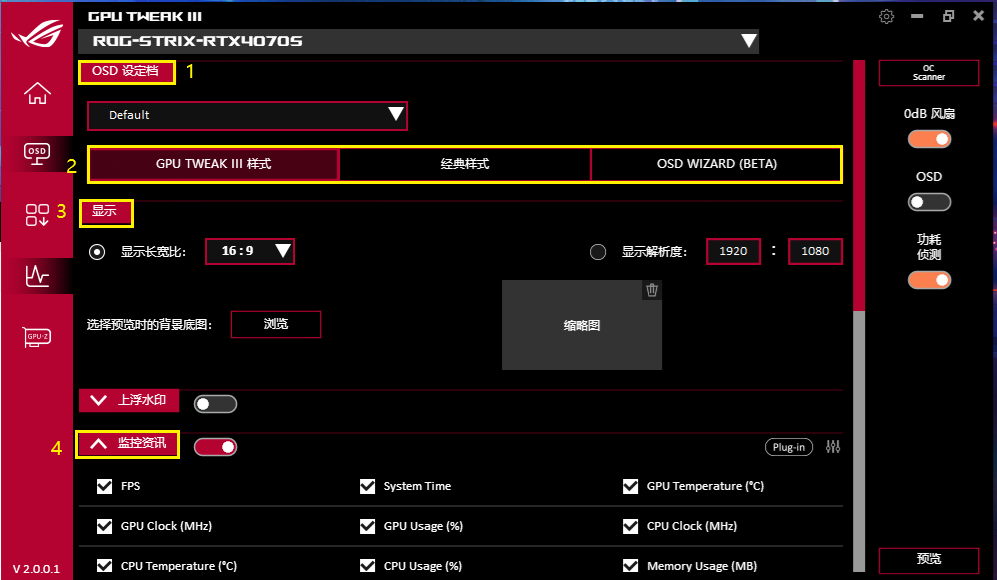The image size is (997, 580).
Task: Click the OSD 设定档 heading
Action: (x=125, y=71)
